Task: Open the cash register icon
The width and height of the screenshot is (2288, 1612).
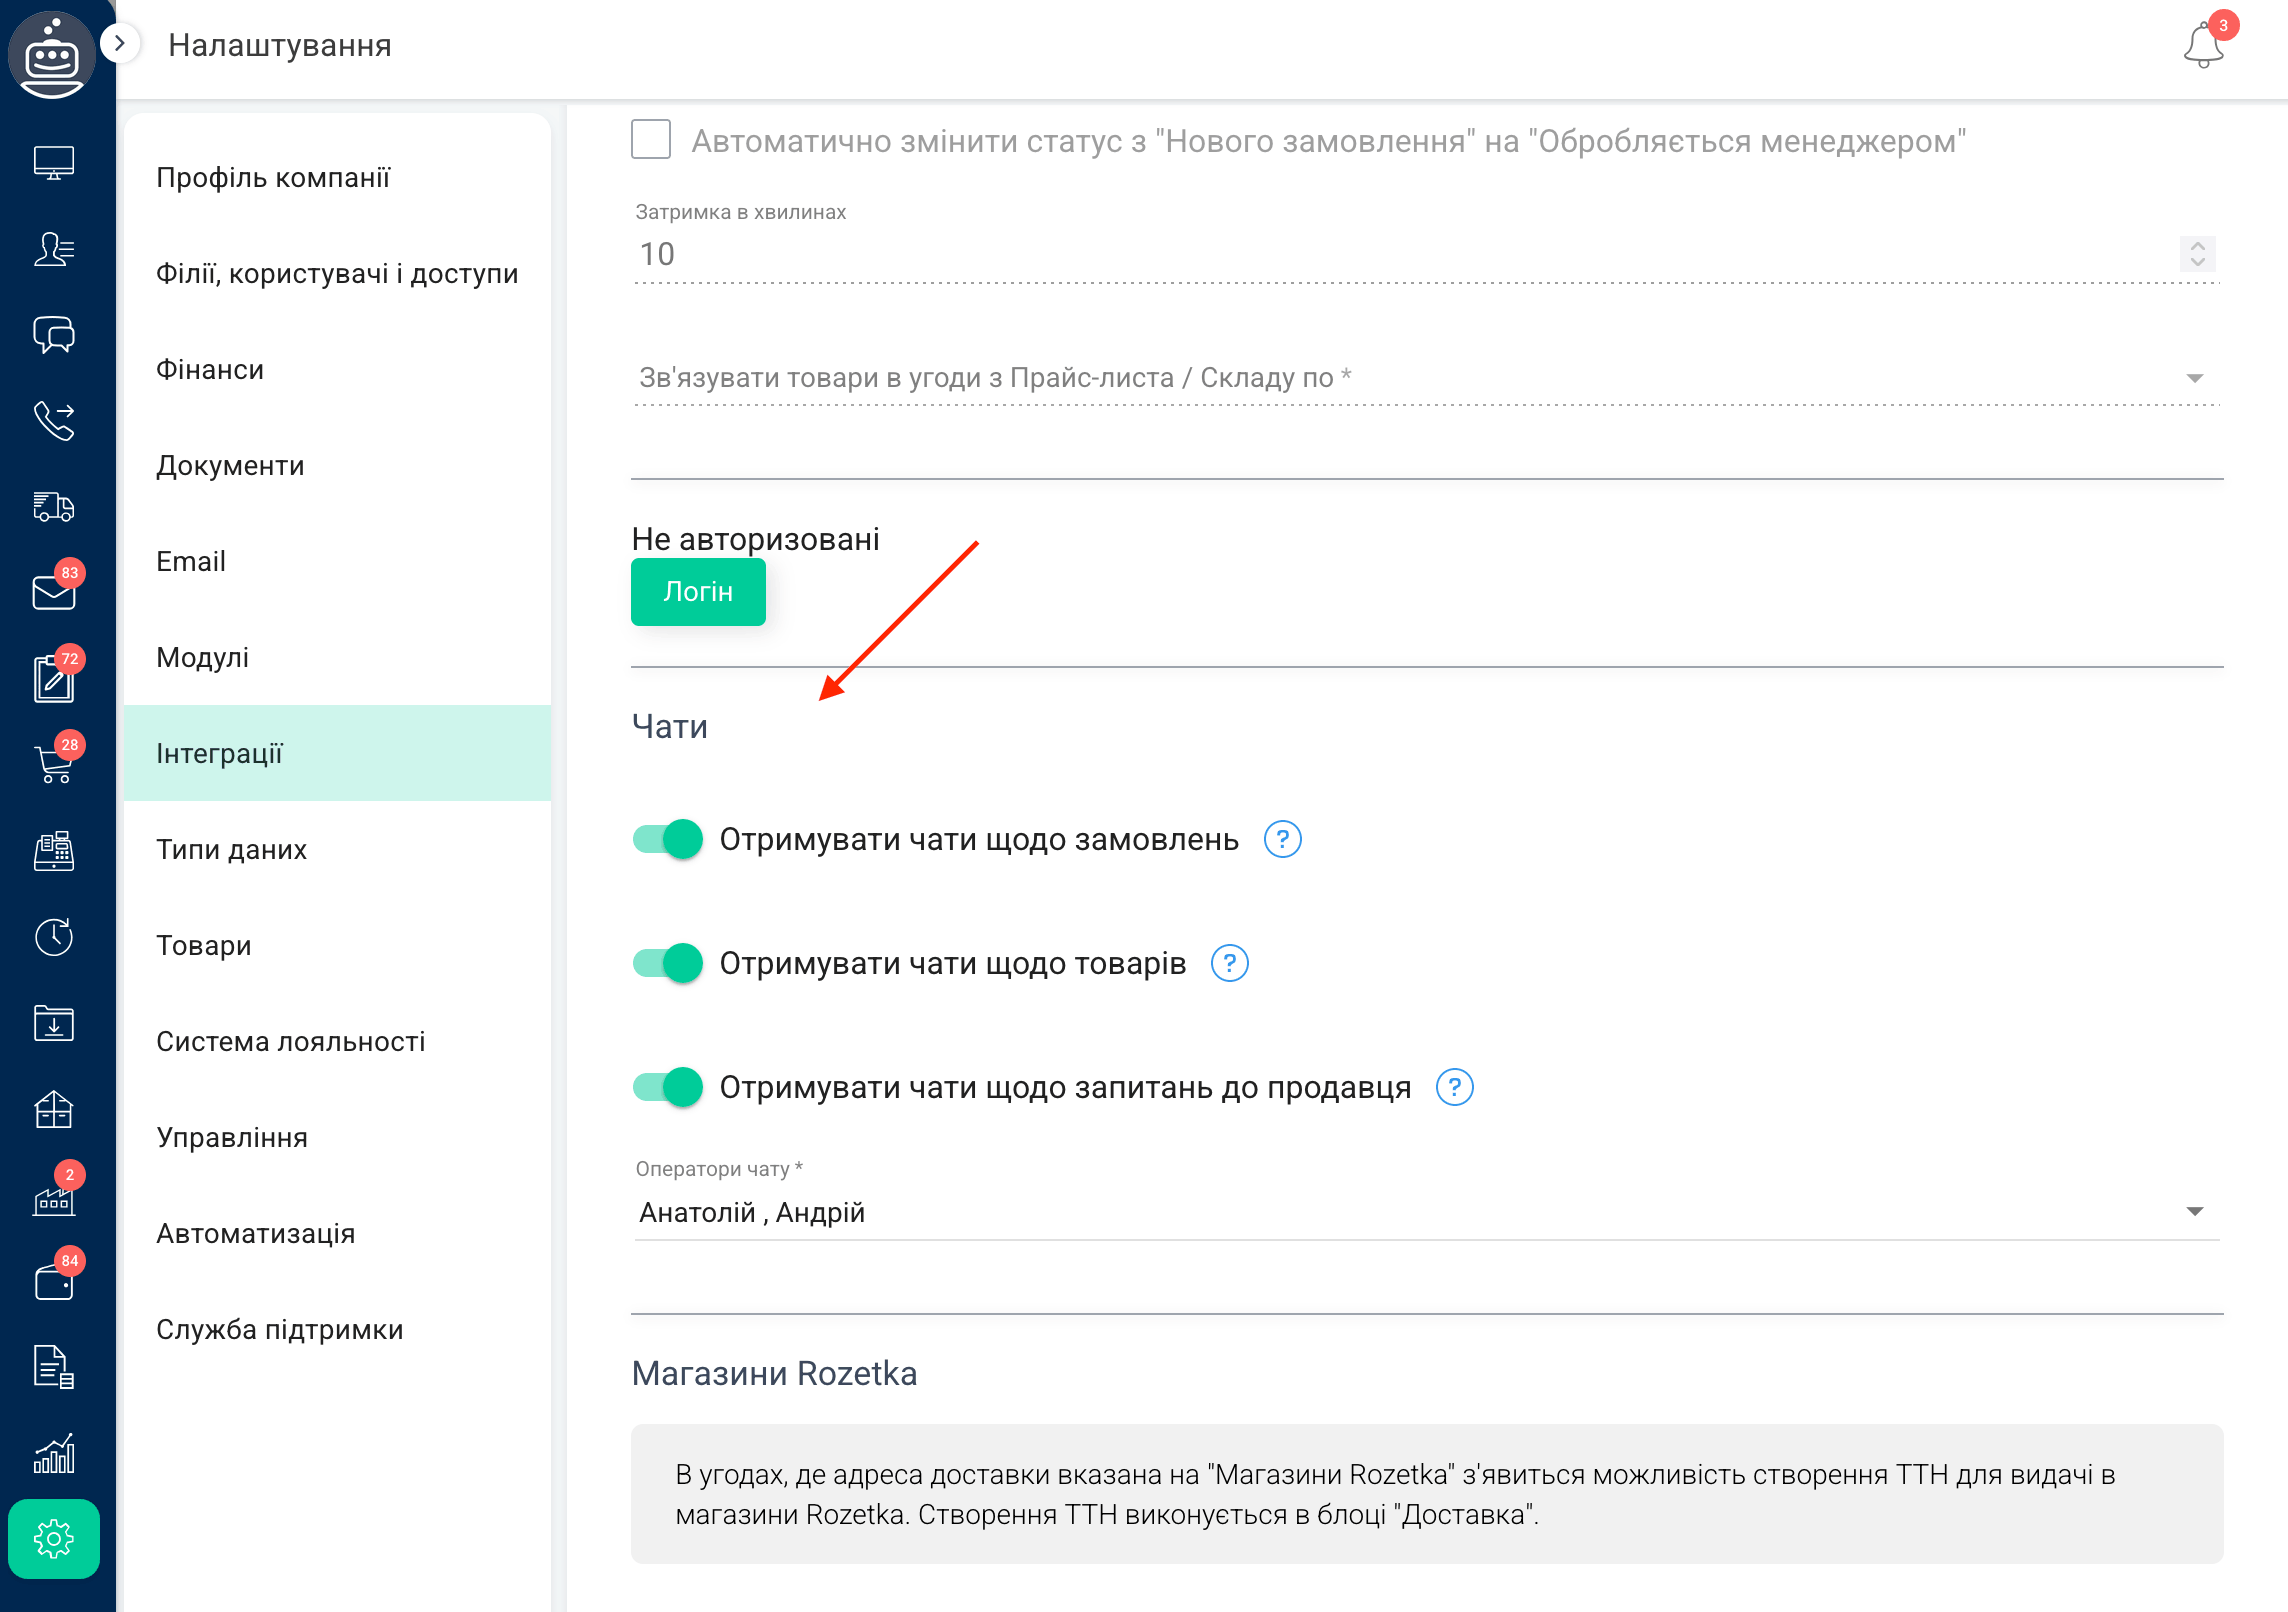Action: coord(54,851)
